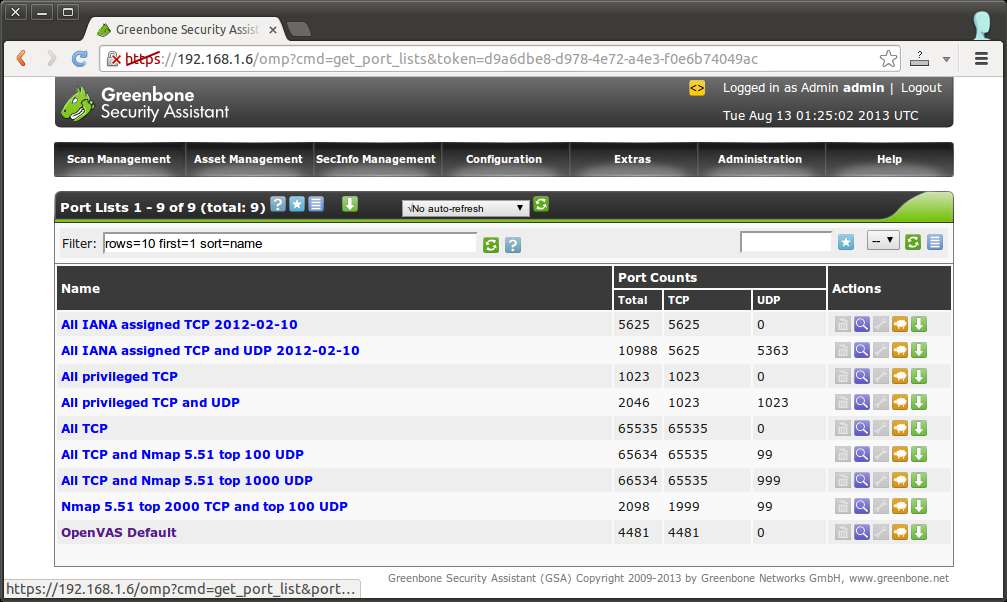Export the All TCP port list
Image resolution: width=1007 pixels, height=602 pixels.
pos(919,429)
